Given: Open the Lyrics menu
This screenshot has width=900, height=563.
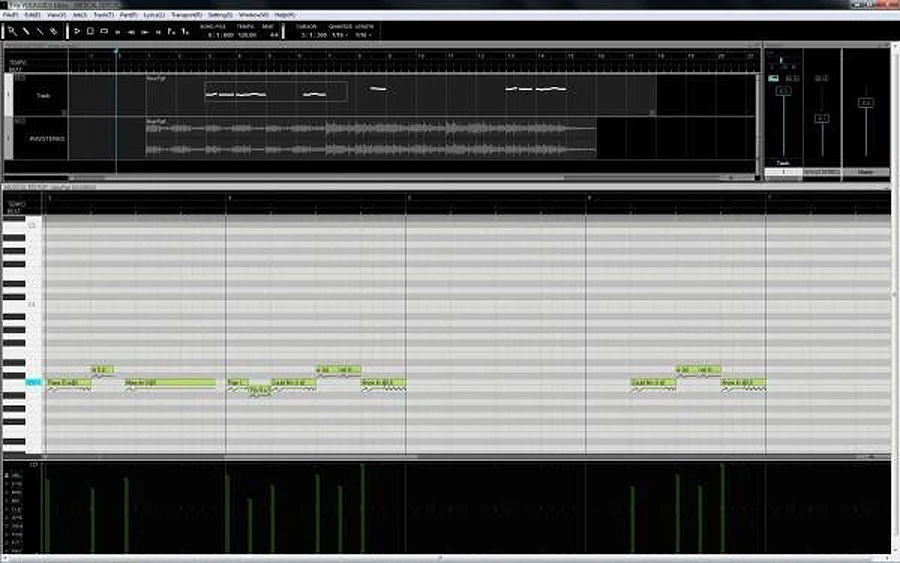Looking at the screenshot, I should 154,15.
